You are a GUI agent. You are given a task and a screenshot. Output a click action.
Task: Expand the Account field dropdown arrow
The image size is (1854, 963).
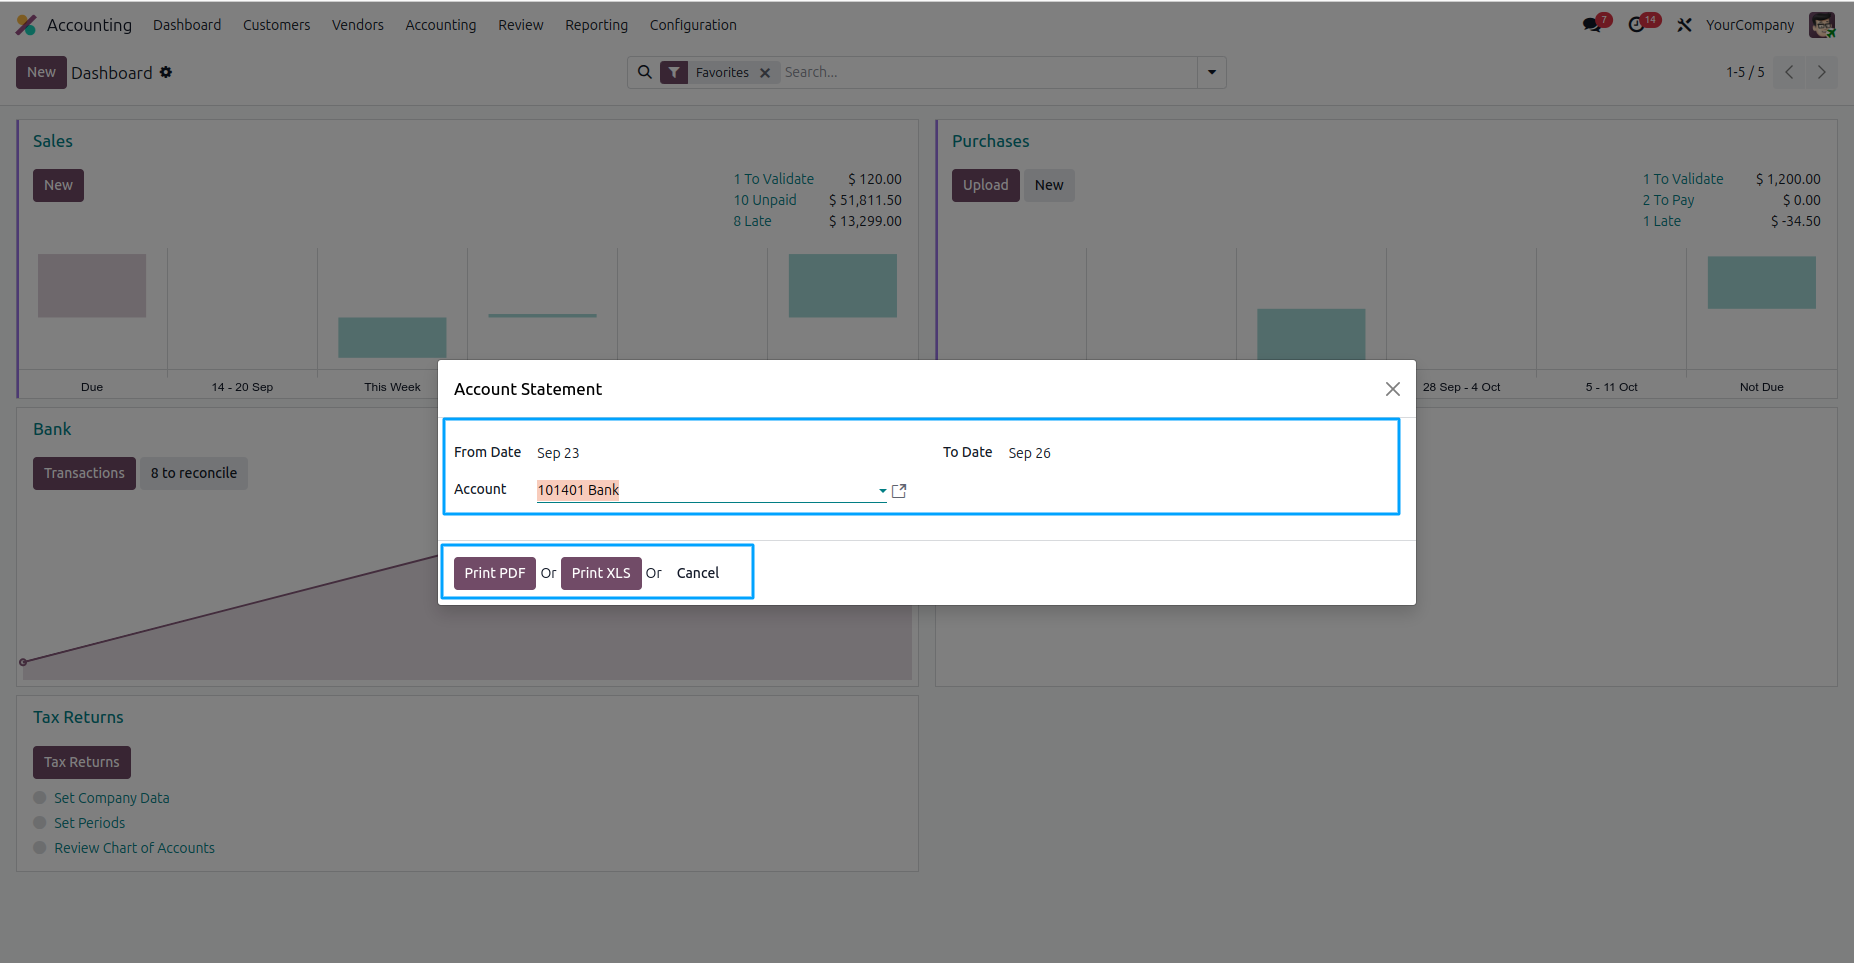pos(882,491)
